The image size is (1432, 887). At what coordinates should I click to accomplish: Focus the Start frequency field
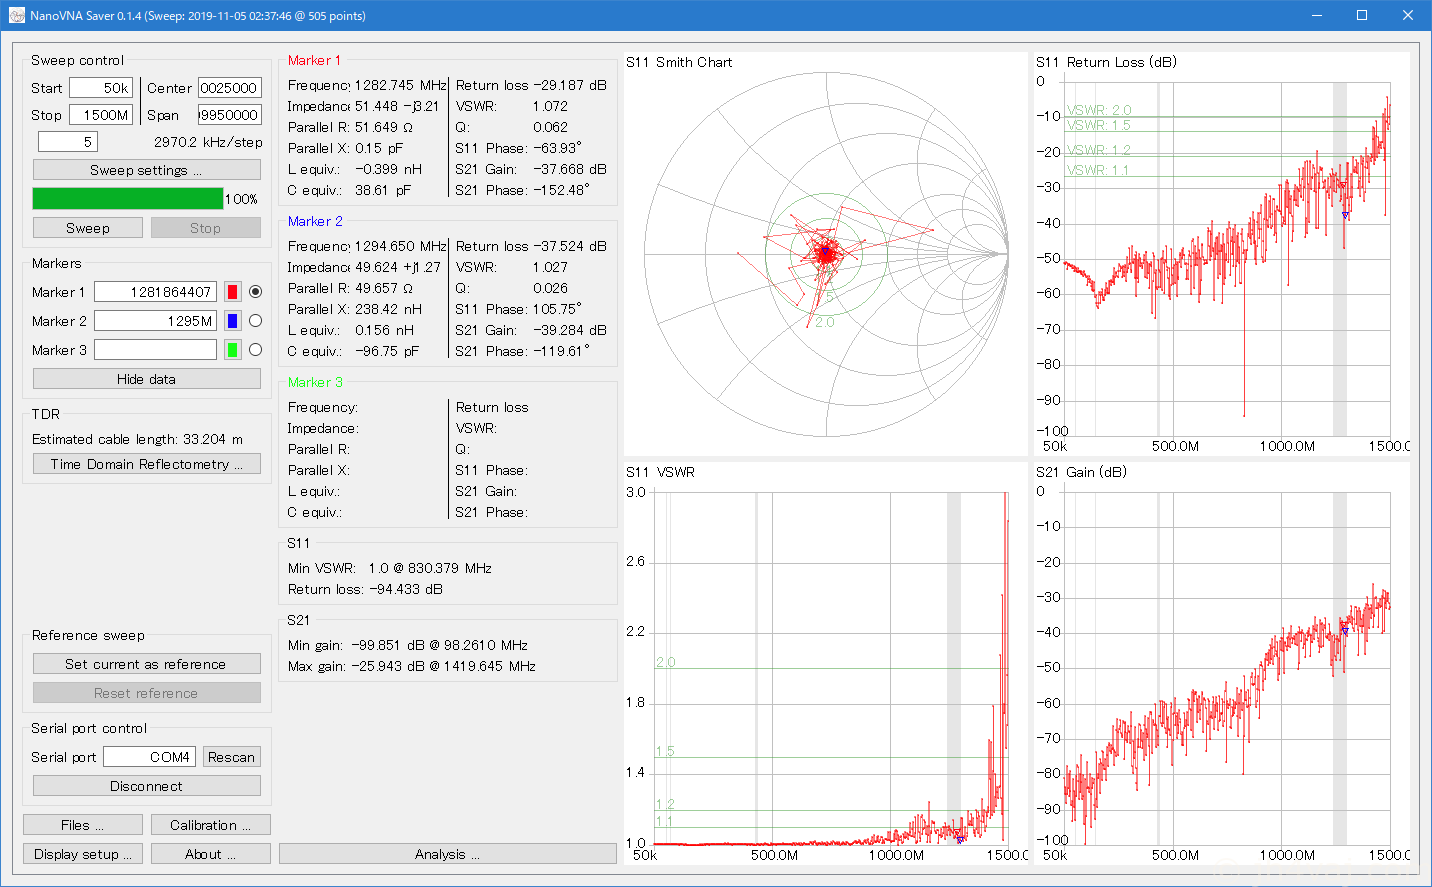click(101, 88)
